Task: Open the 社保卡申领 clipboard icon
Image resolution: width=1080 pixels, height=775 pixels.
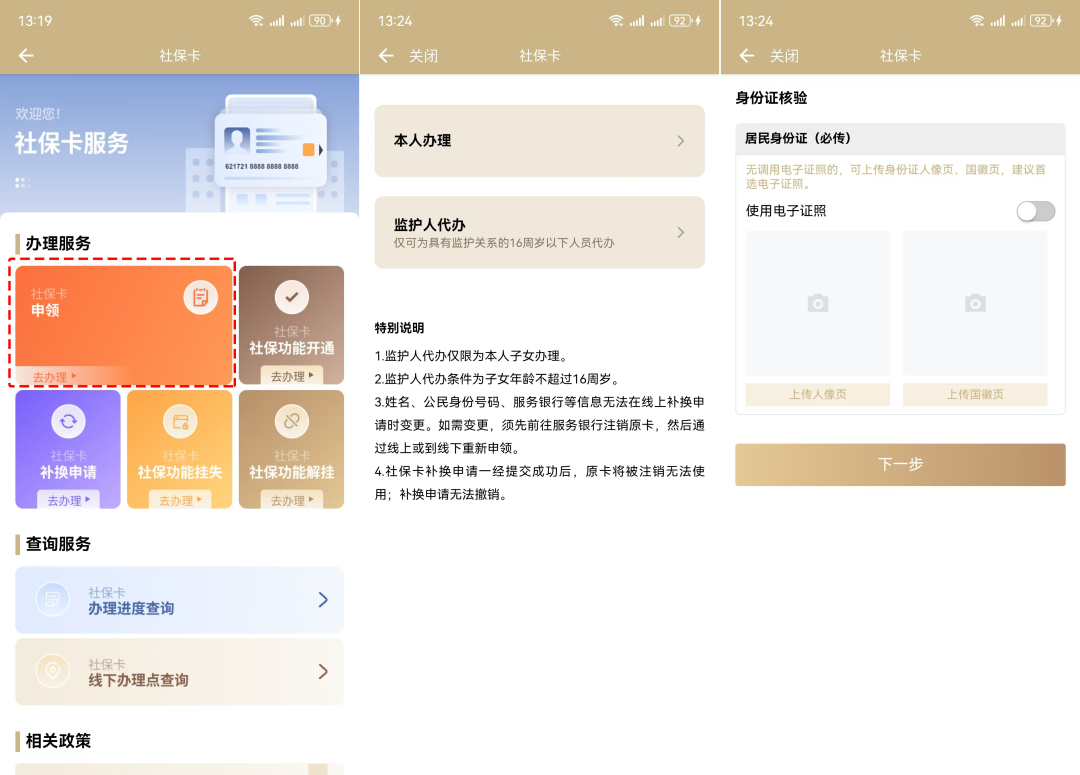Action: tap(201, 297)
